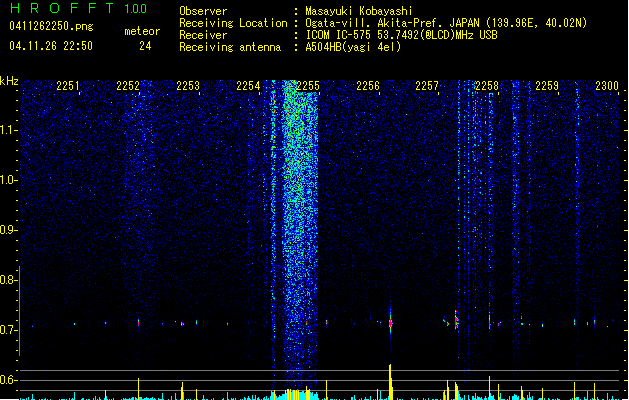
Task: Click the 2259 time marker
Action: (x=547, y=86)
